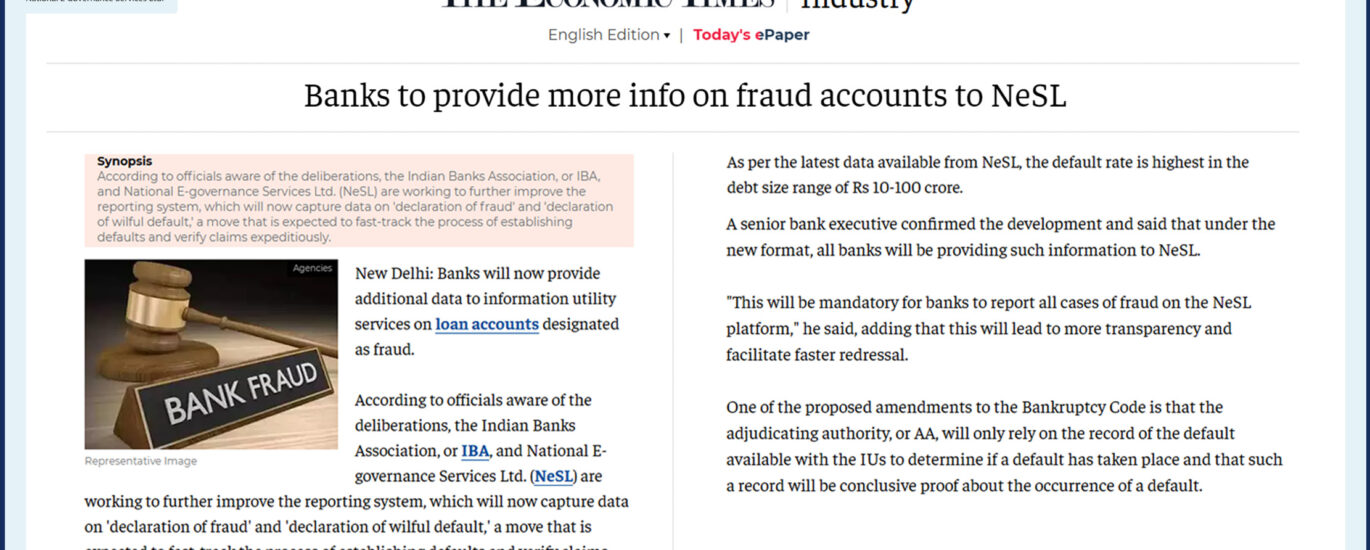Screen dimensions: 1370x550
Task: Click the article headline about NeSL
Action: coord(685,95)
